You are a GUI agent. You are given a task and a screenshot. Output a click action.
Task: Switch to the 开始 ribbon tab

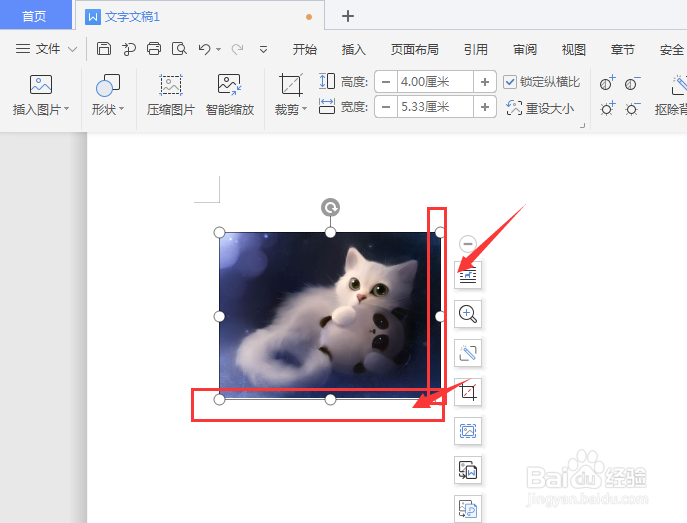[305, 49]
